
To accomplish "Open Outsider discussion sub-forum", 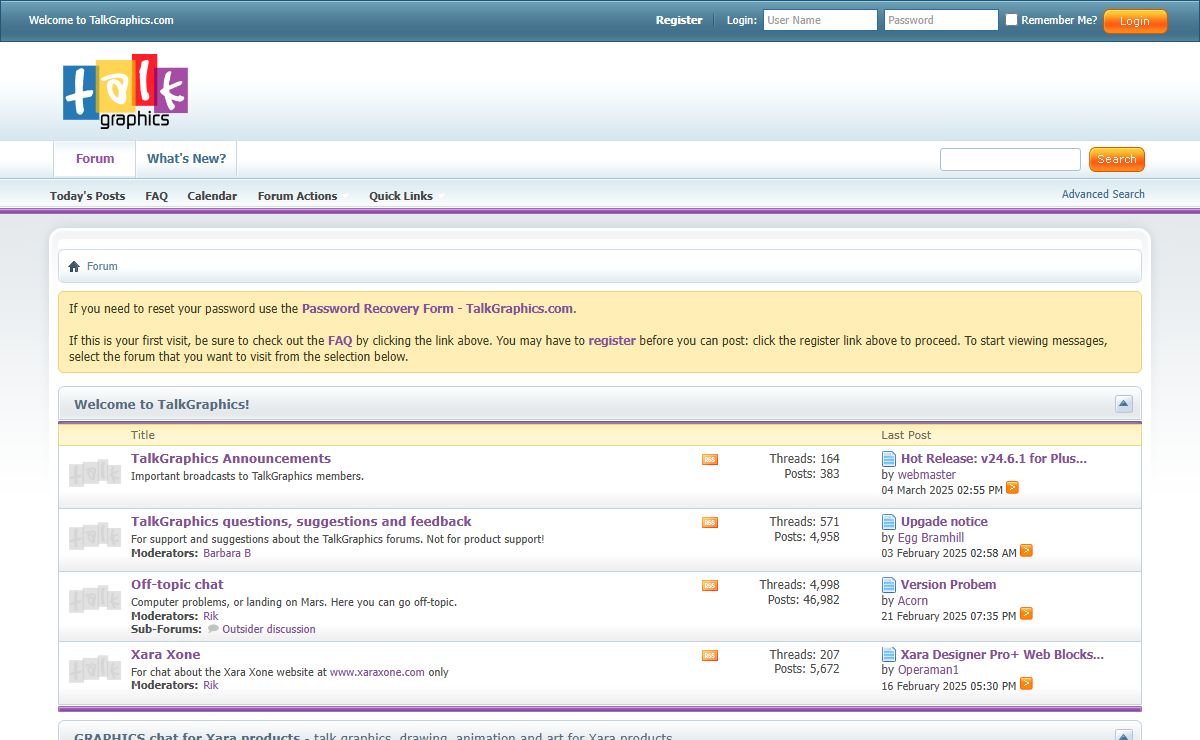I will coord(268,629).
